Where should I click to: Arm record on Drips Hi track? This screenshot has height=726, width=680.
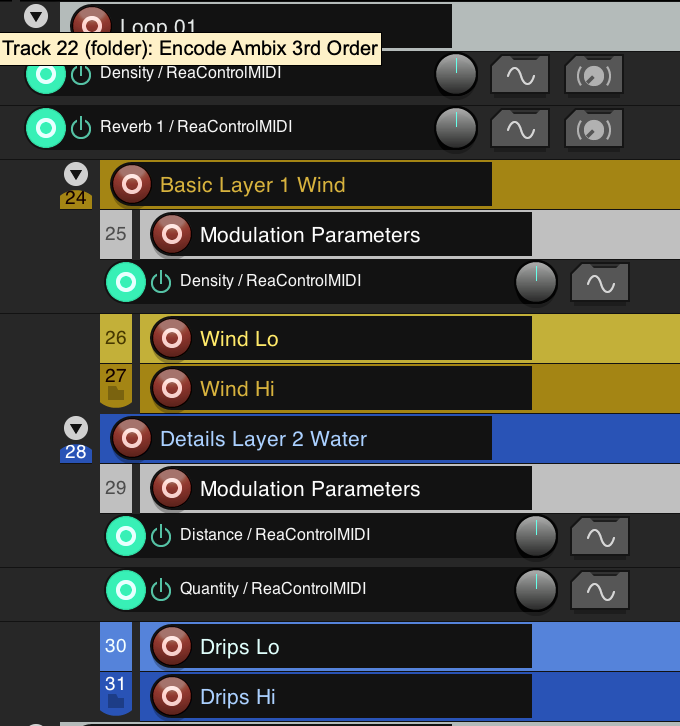coord(171,695)
